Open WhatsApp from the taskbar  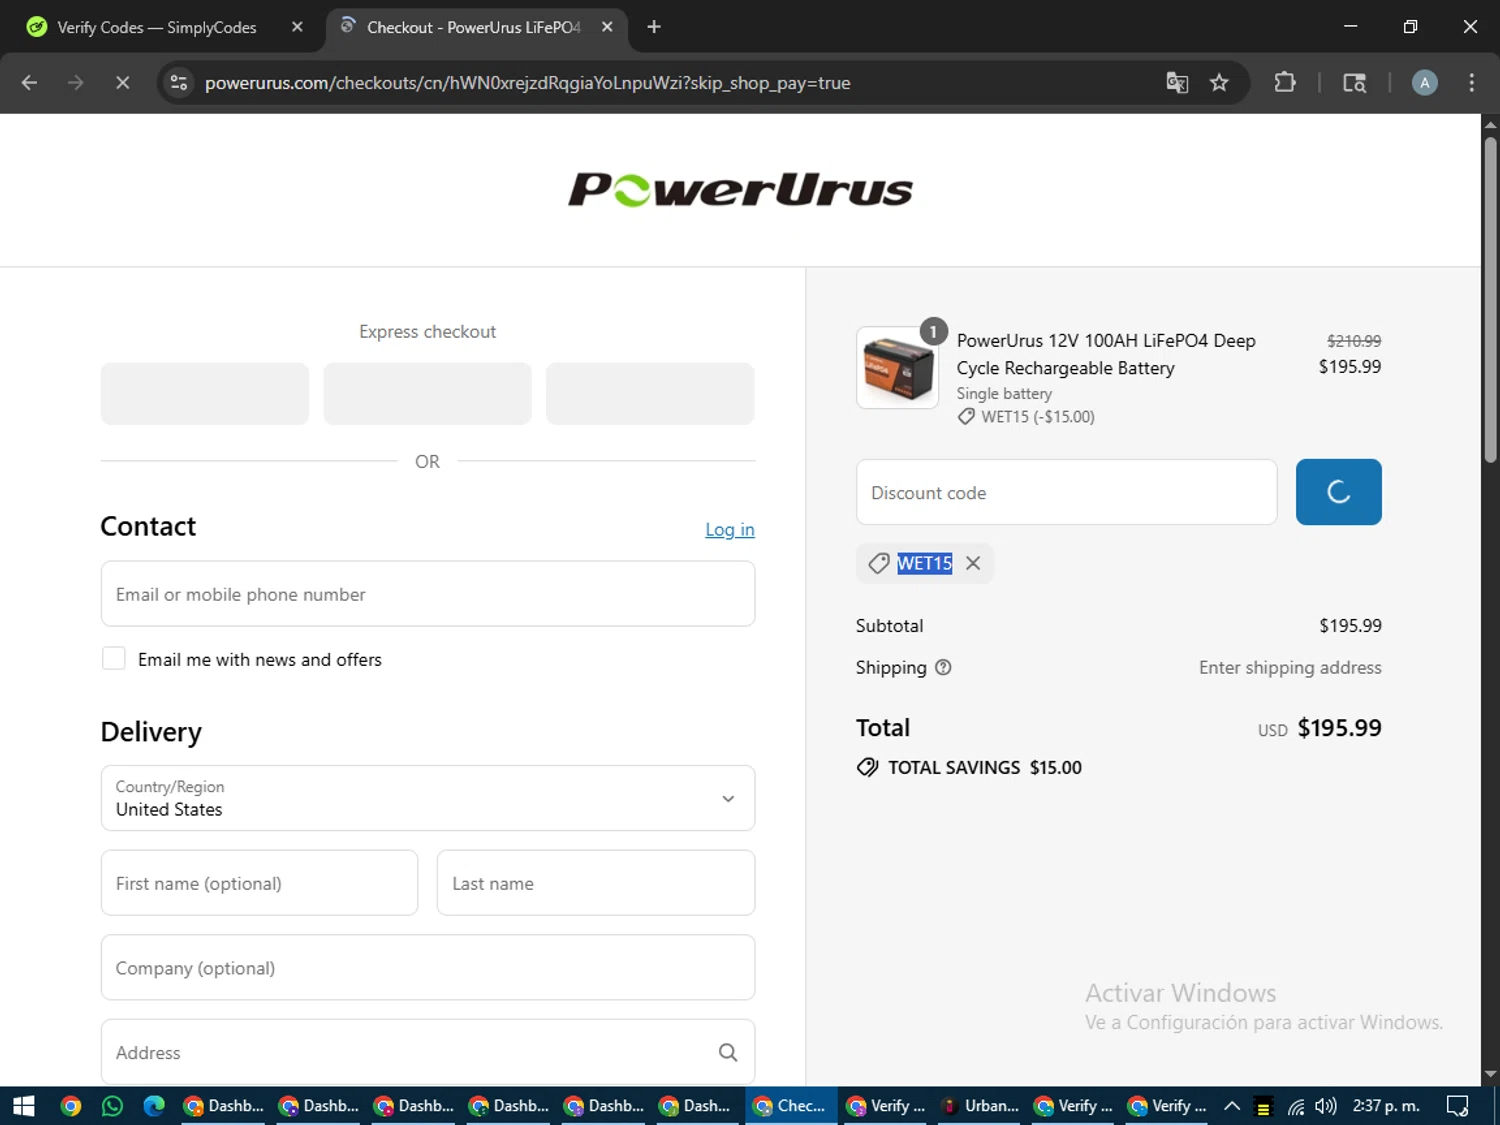coord(112,1106)
